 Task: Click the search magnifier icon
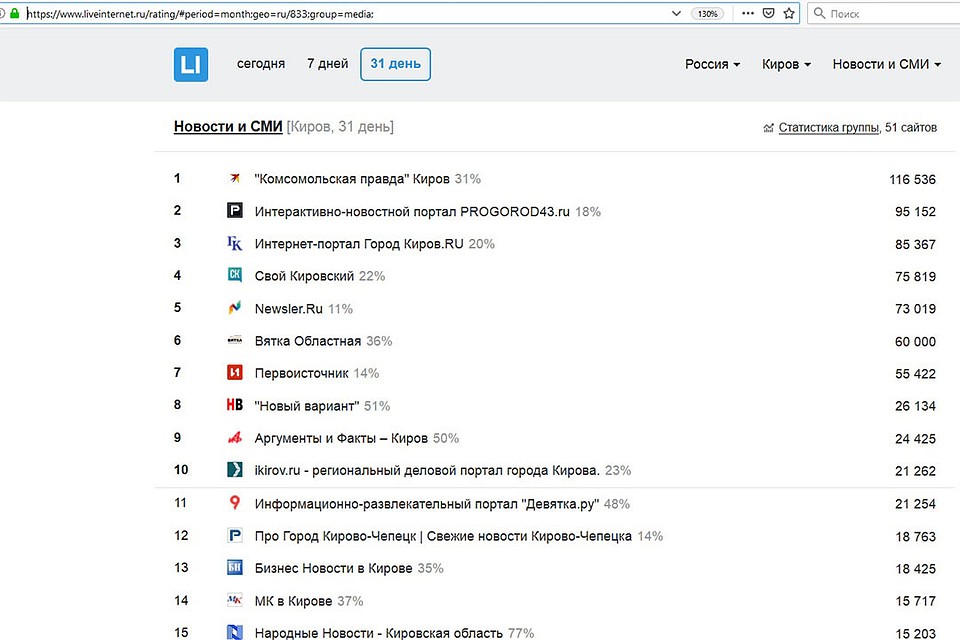pos(819,13)
